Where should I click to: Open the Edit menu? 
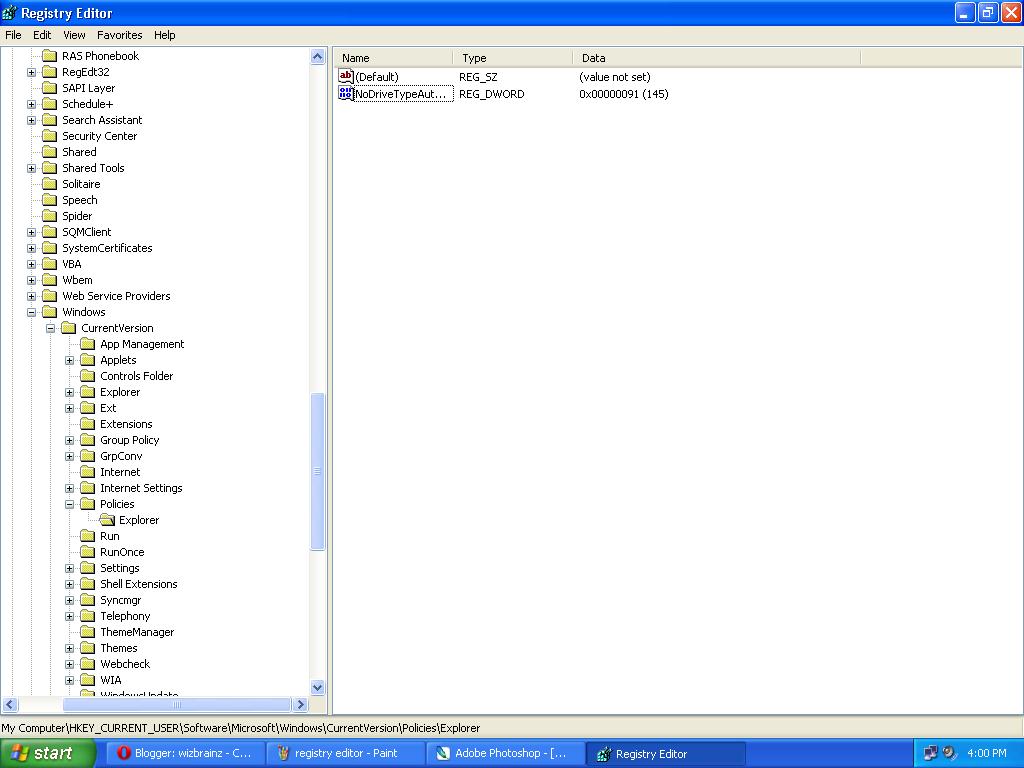[x=42, y=35]
